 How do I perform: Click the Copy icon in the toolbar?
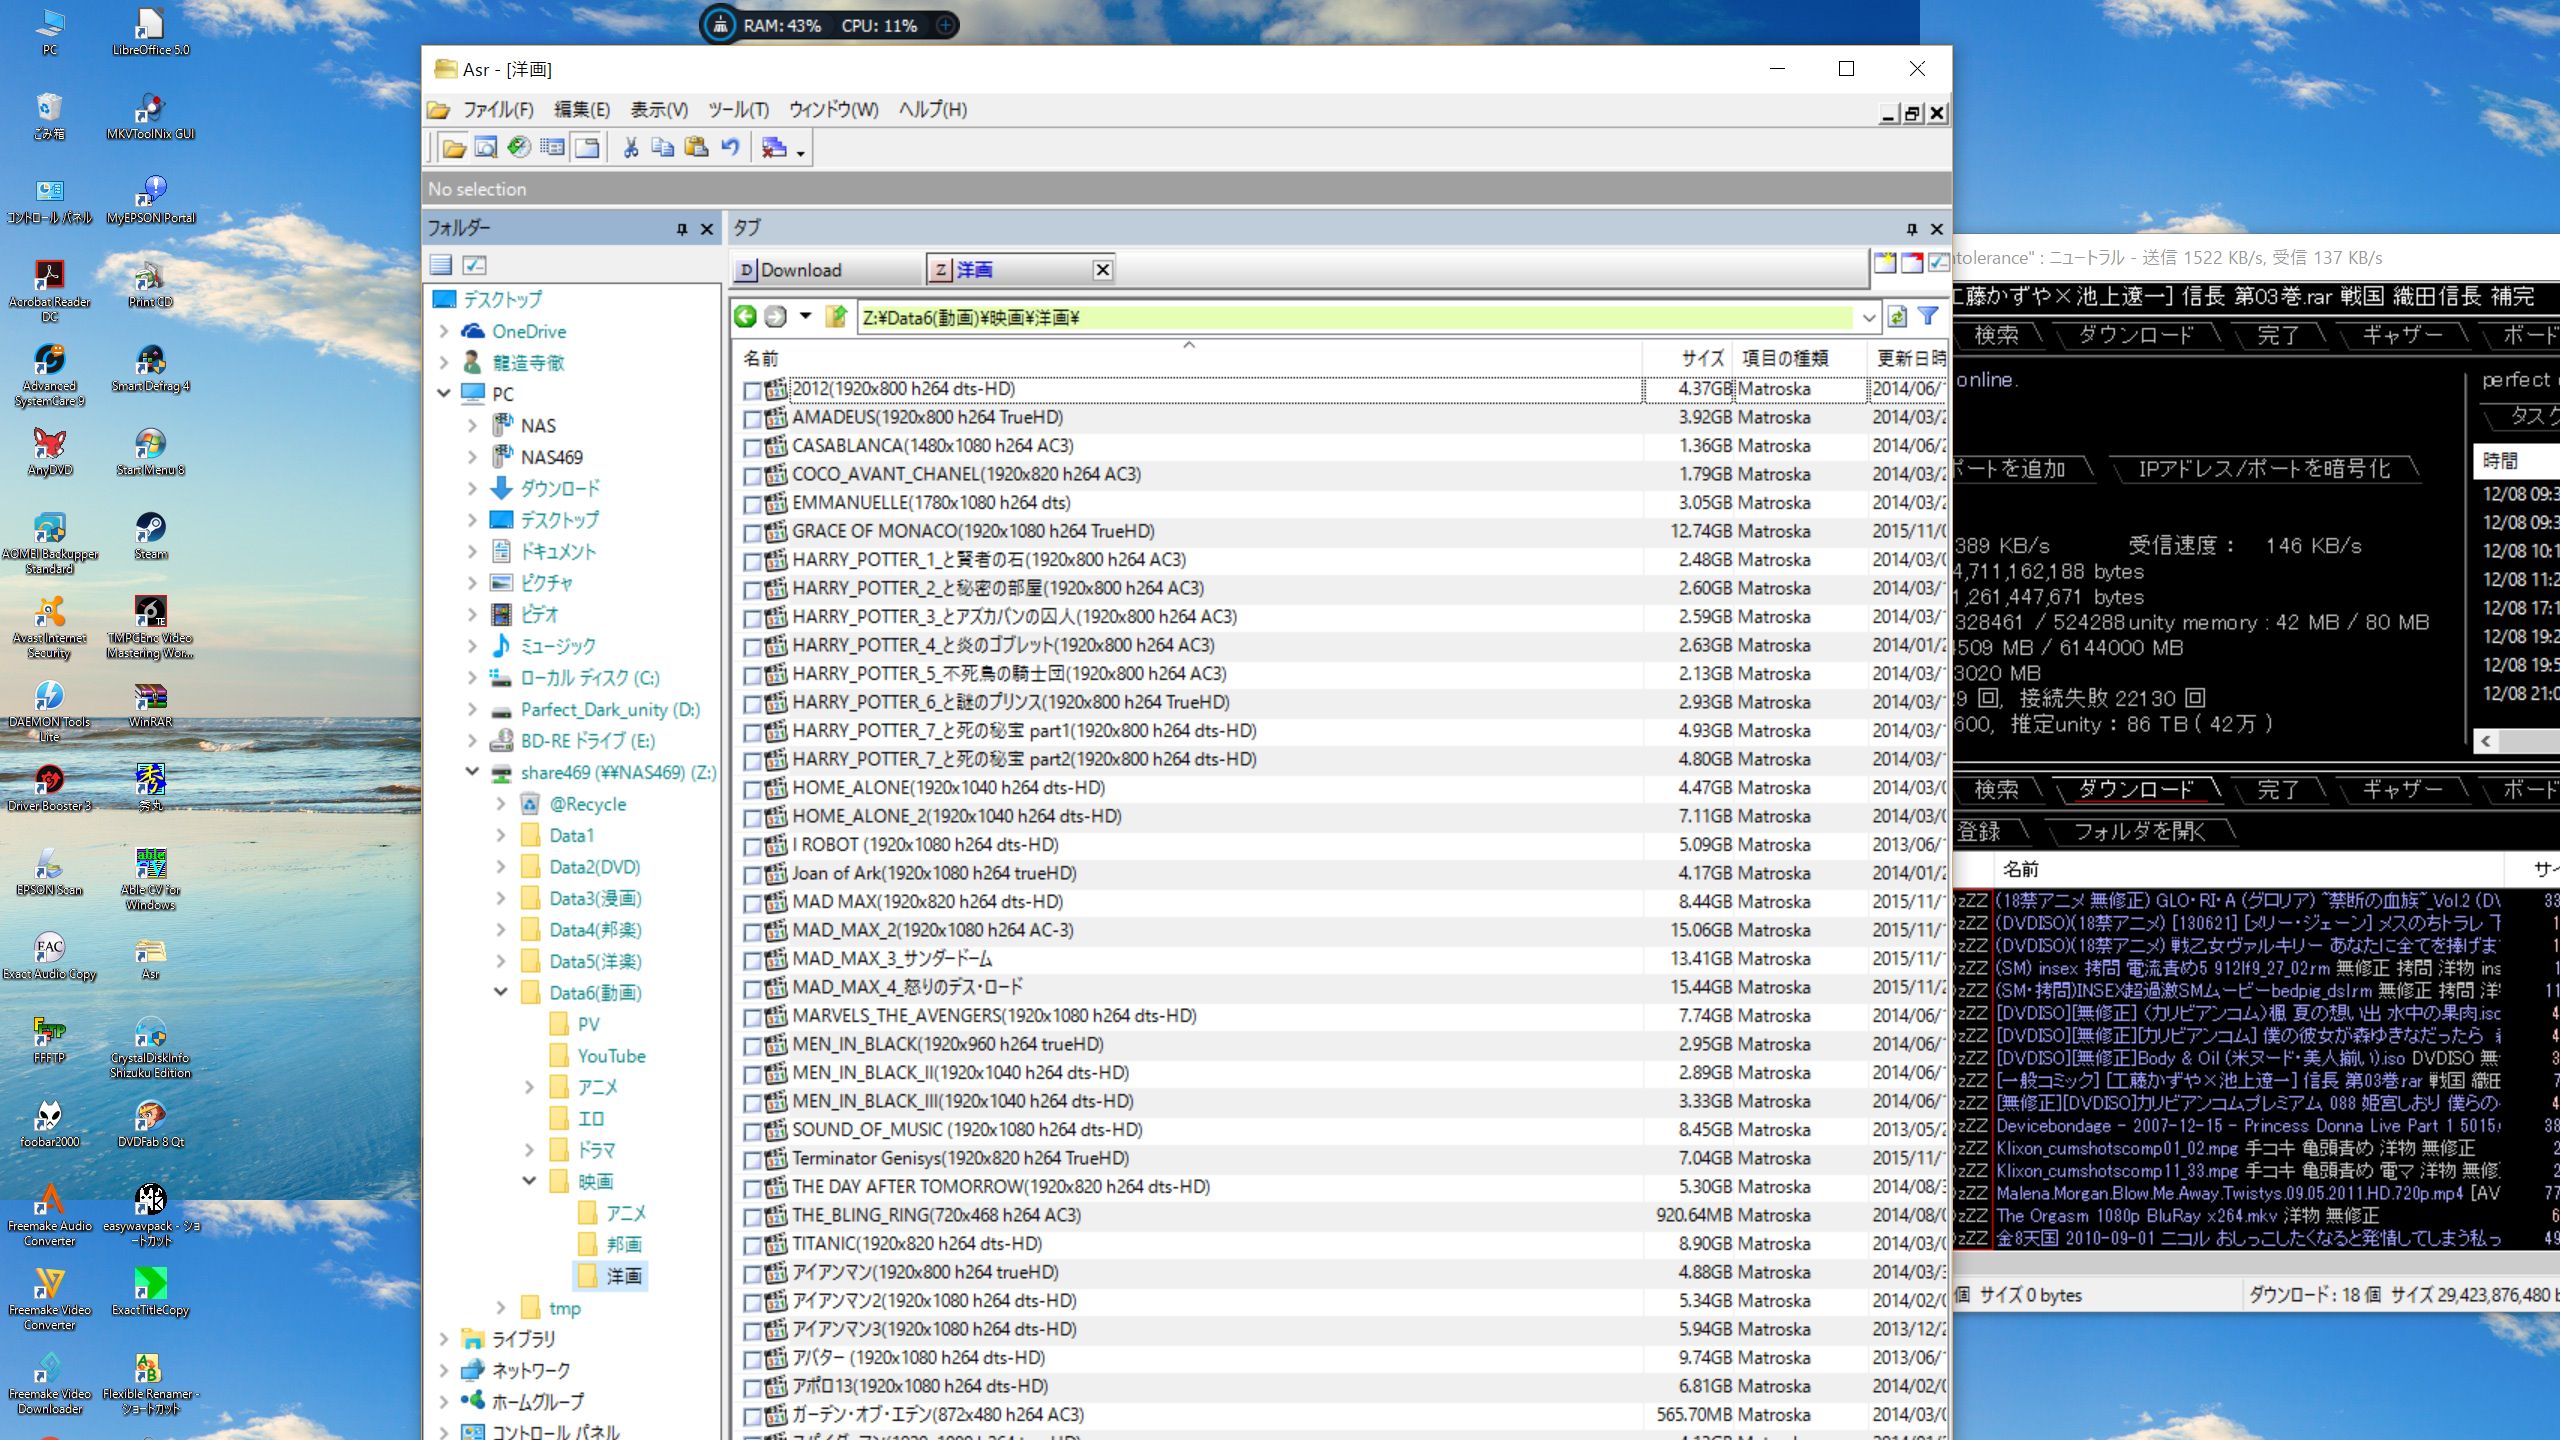click(662, 148)
